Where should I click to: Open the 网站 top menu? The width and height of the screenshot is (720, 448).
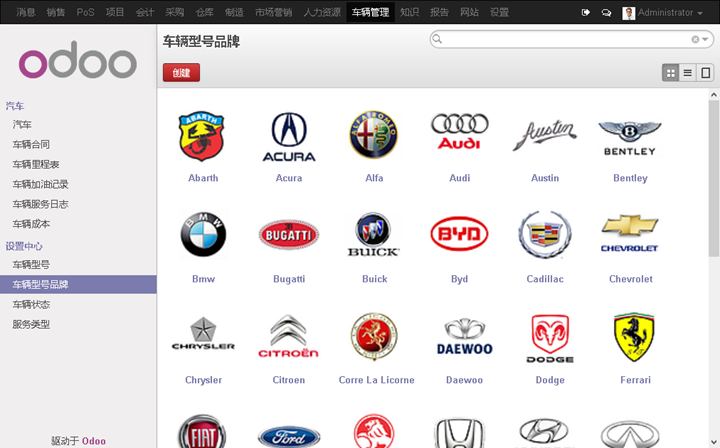[469, 12]
